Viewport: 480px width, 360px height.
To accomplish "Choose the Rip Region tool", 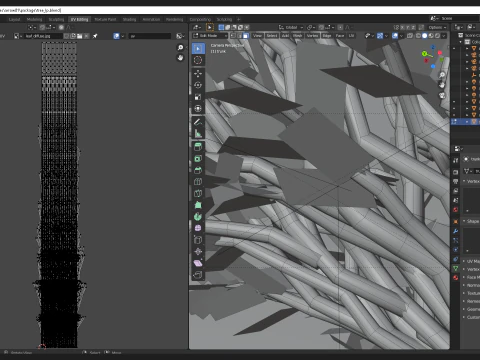I will tap(198, 275).
